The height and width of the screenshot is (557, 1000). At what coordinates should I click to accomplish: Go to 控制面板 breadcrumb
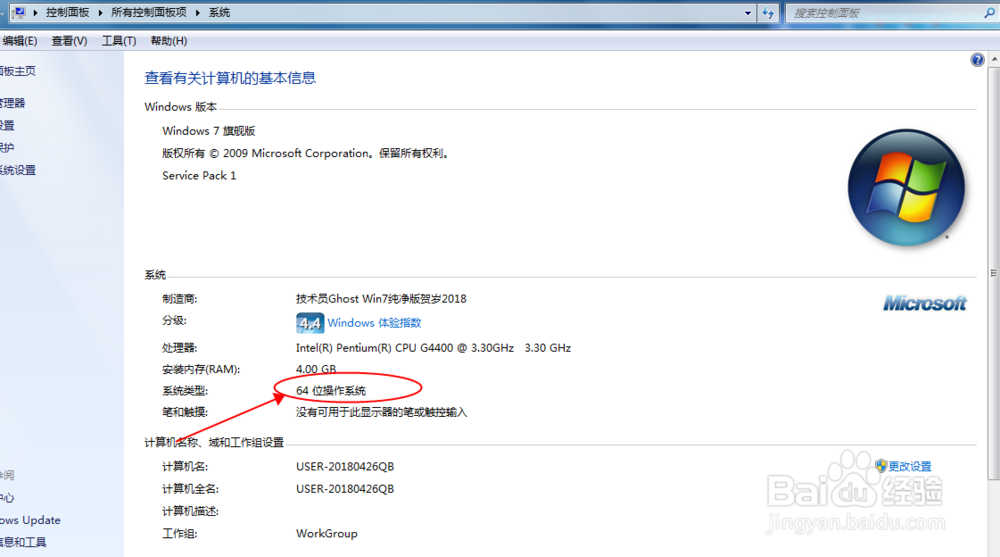68,13
